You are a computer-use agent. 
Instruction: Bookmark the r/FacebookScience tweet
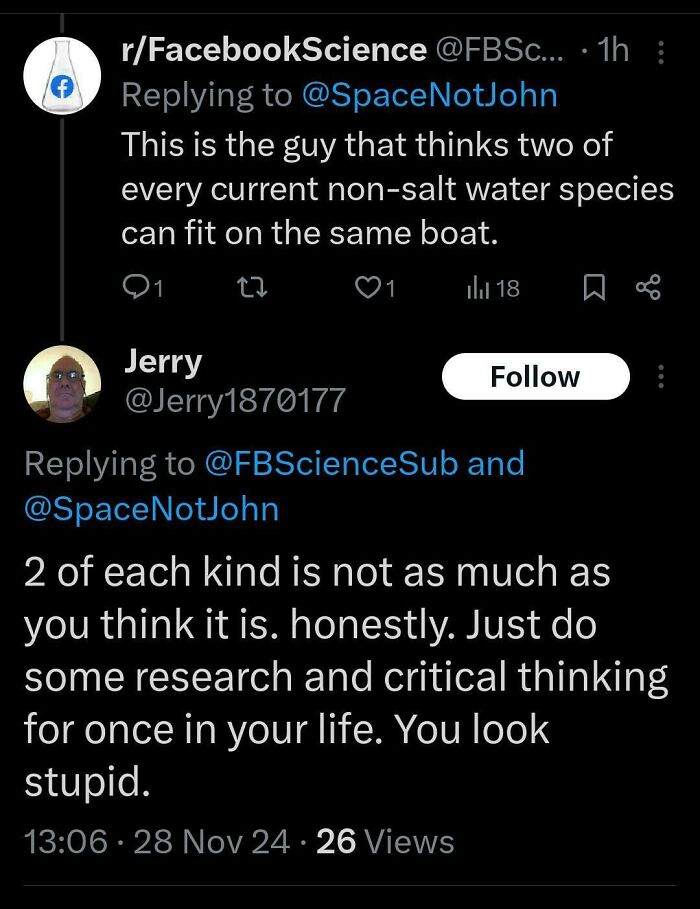pos(595,288)
